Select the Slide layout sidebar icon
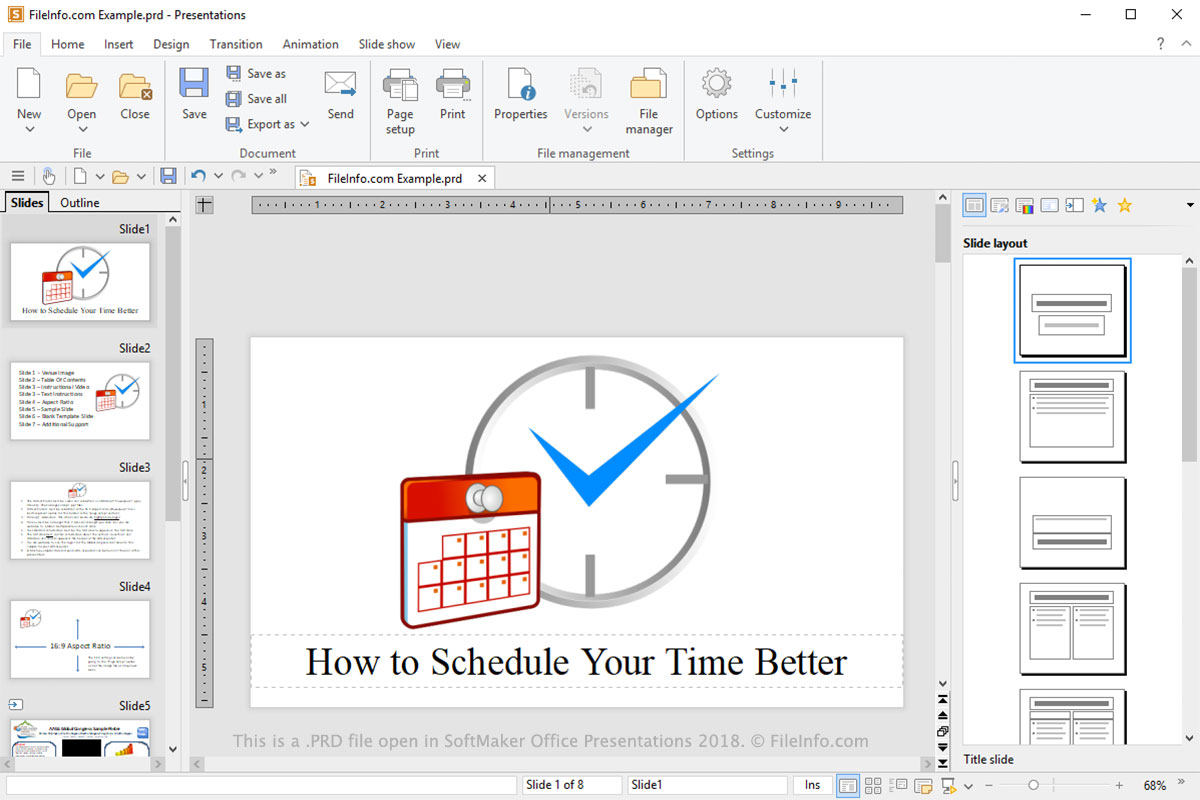The height and width of the screenshot is (800, 1200). (973, 205)
